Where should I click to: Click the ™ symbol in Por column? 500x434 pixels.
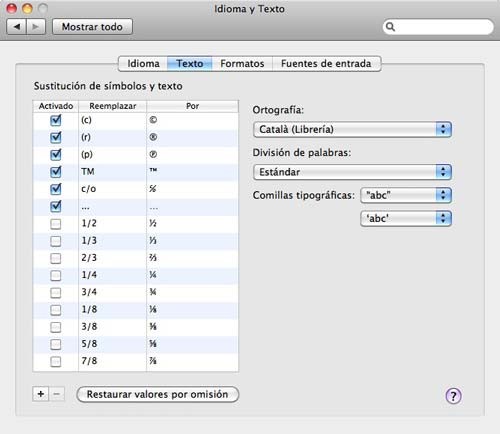coord(153,170)
